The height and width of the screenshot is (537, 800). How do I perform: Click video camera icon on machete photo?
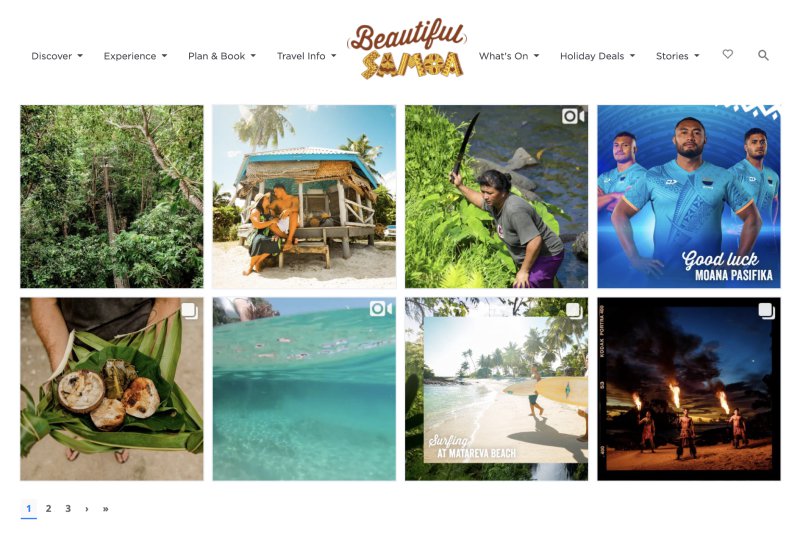573,116
